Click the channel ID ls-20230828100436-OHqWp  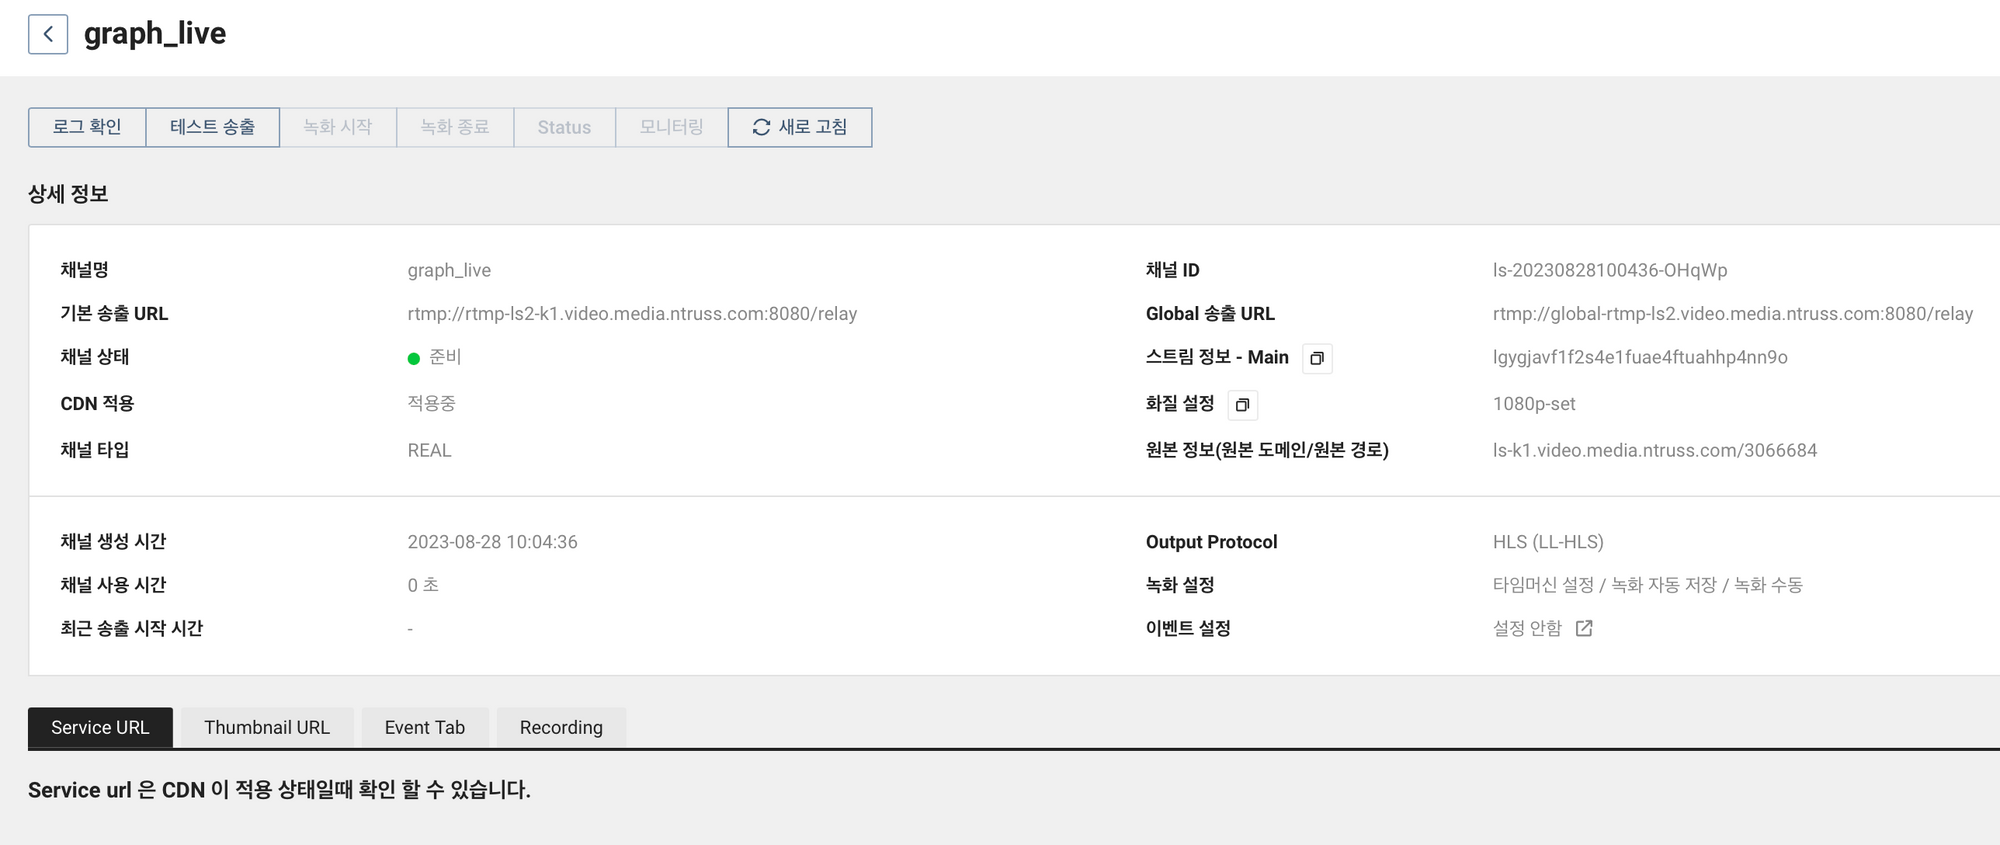1610,270
